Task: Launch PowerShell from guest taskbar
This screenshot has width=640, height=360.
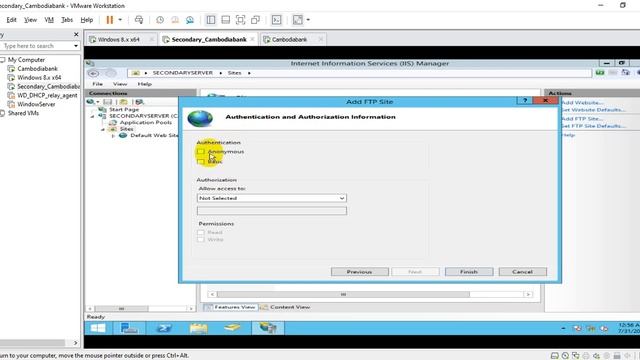Action: click(164, 328)
